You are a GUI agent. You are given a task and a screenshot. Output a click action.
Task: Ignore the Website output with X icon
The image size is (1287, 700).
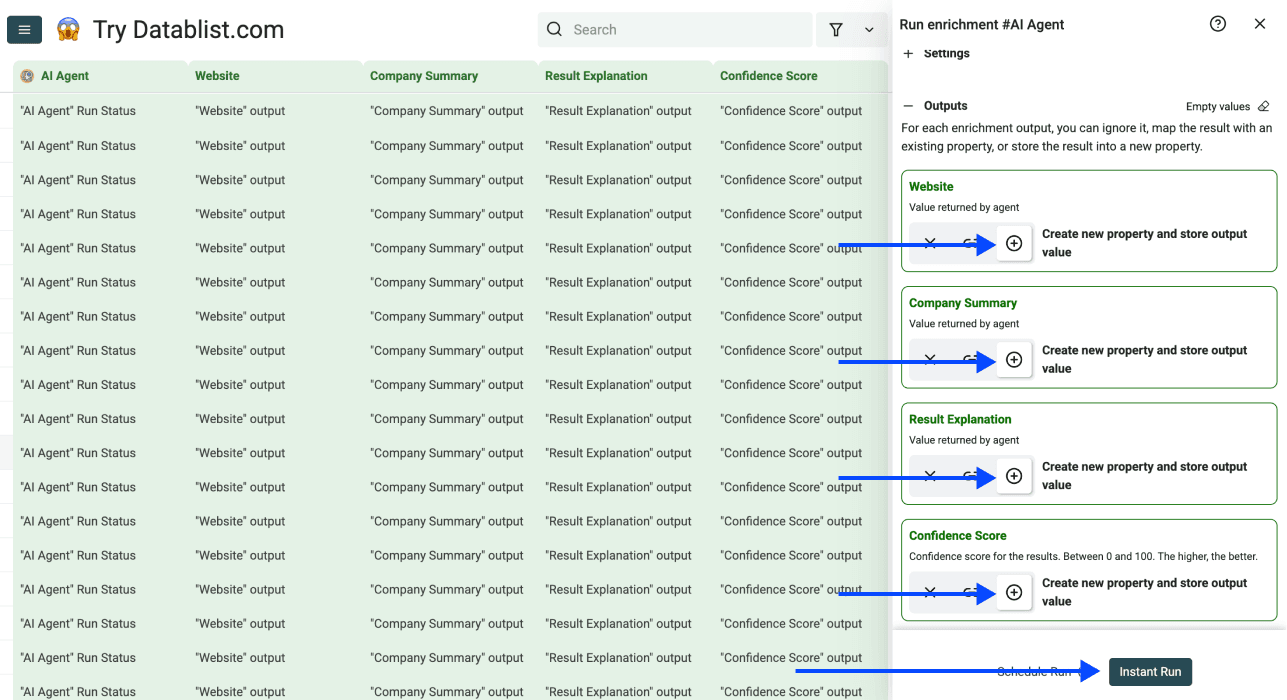click(x=928, y=242)
